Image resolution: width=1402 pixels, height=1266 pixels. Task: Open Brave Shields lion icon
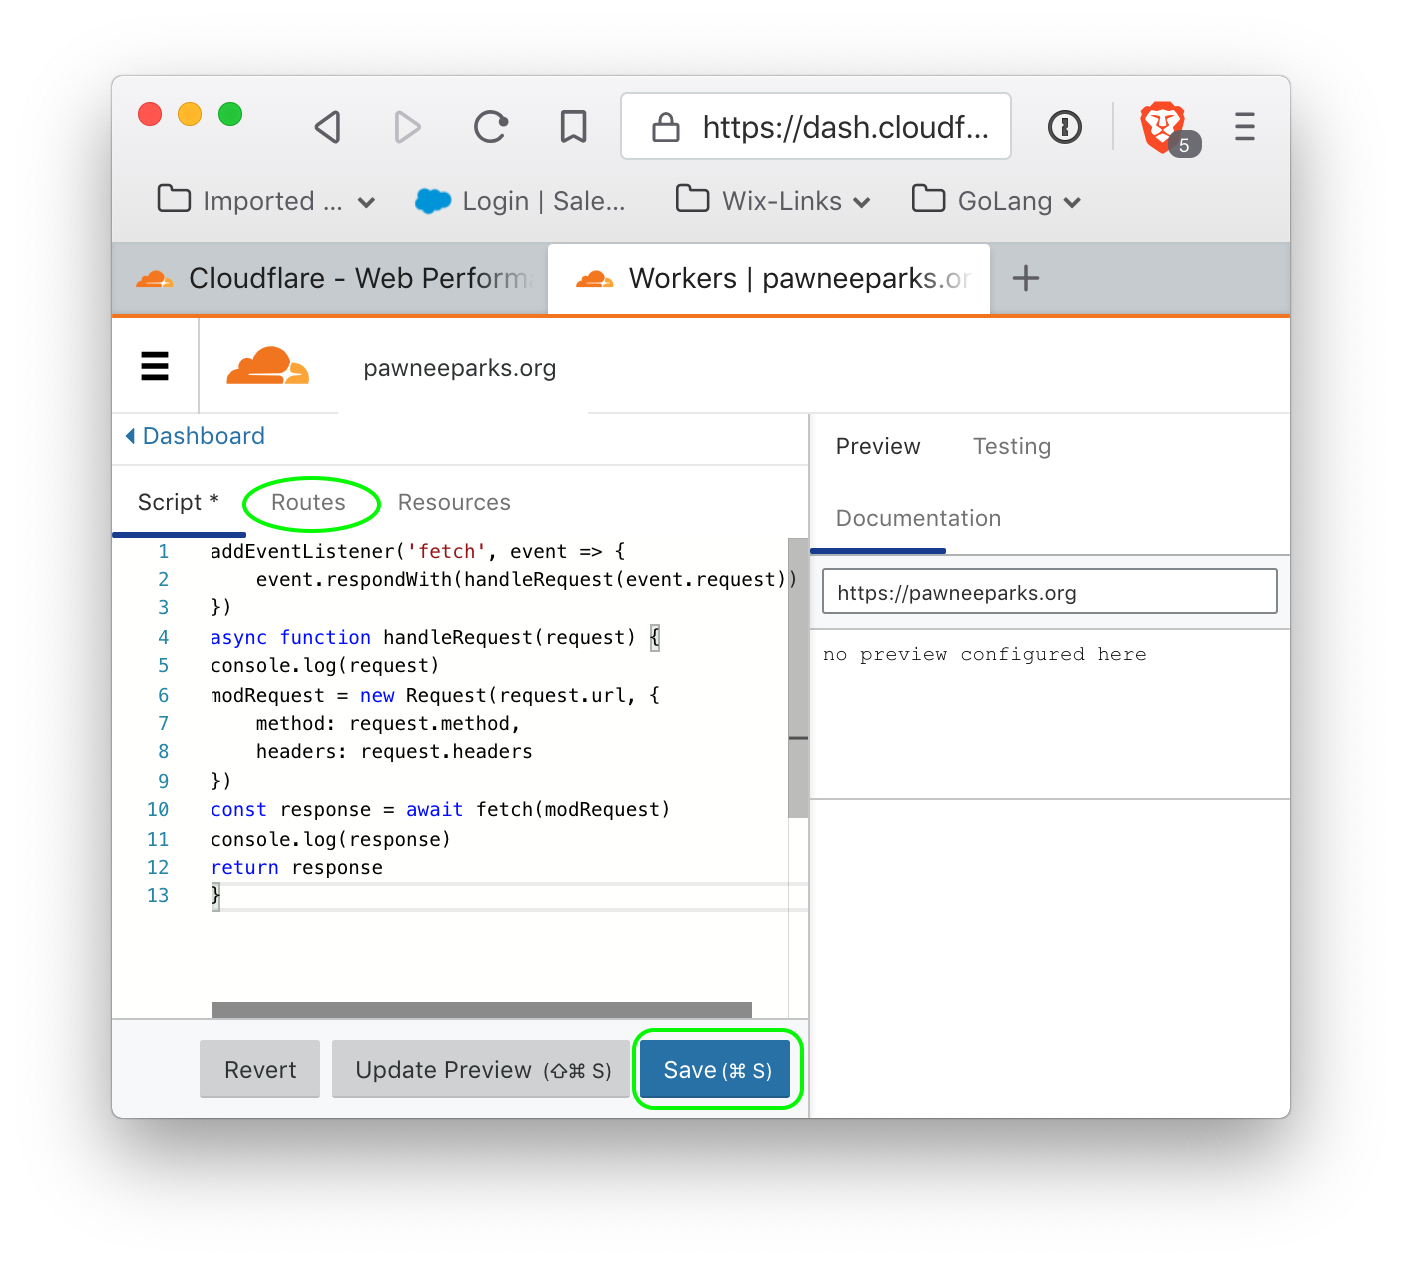1163,126
